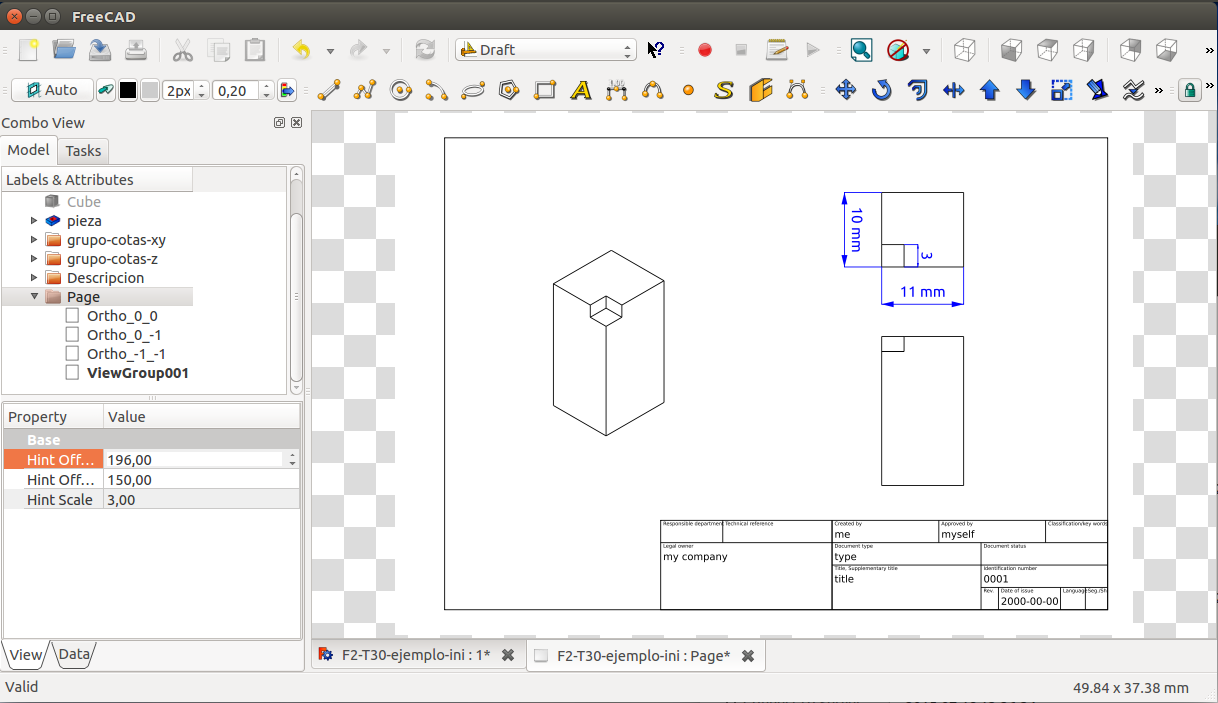The width and height of the screenshot is (1218, 703).
Task: Toggle the Ortho_0_0 checkbox
Action: 72,316
